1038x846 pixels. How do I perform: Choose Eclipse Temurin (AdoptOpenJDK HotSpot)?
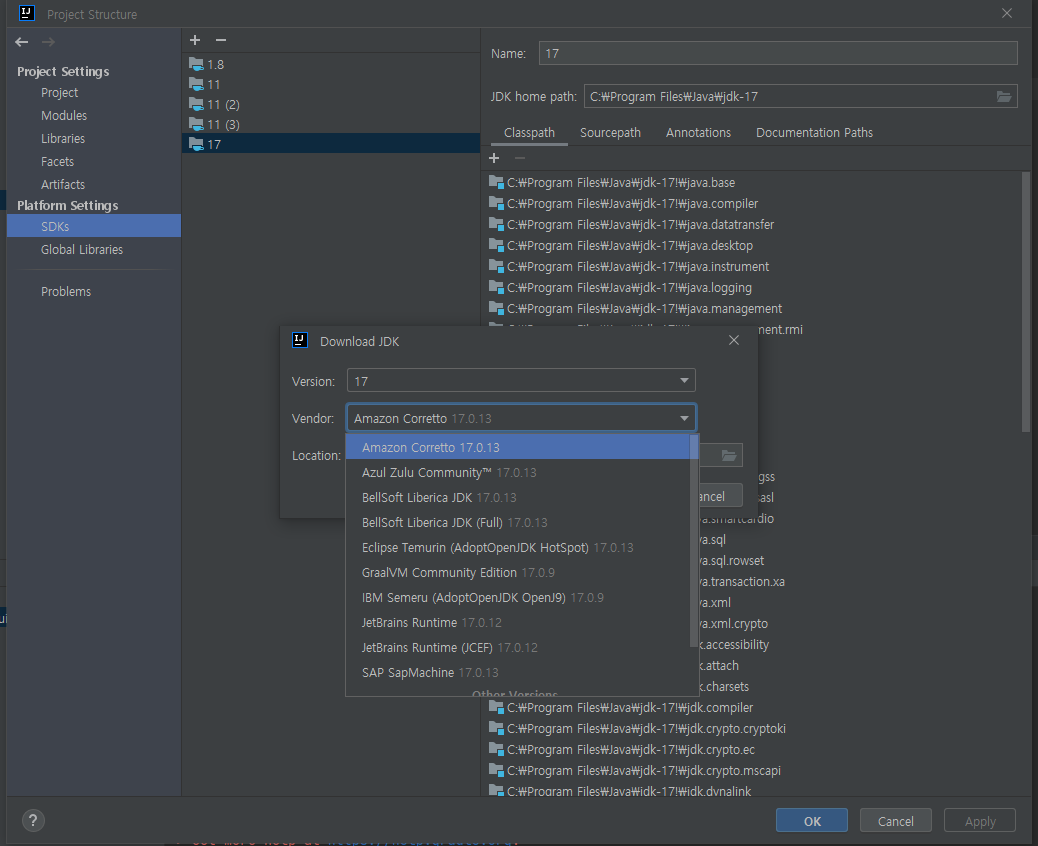click(x=518, y=547)
